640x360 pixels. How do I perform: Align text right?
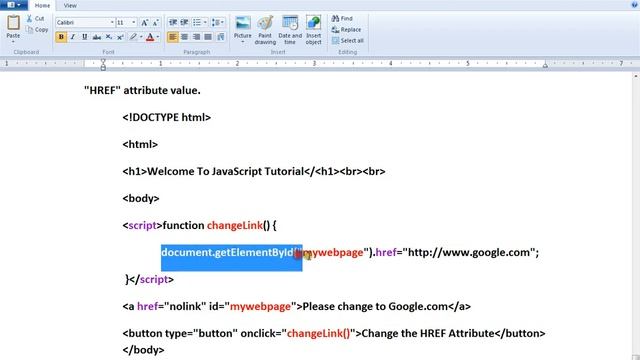pyautogui.click(x=196, y=37)
